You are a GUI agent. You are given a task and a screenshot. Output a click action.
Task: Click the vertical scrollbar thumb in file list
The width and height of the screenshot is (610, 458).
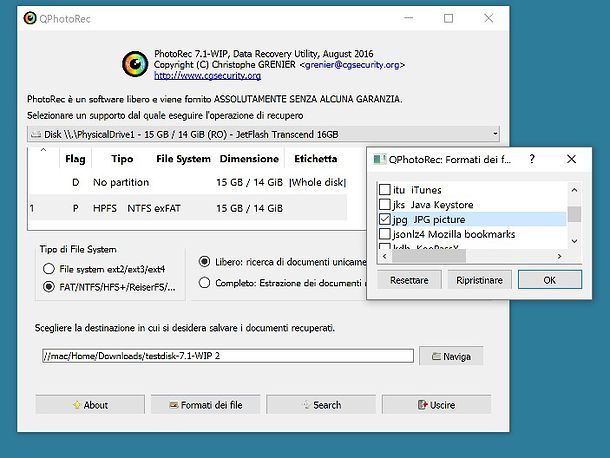click(x=574, y=214)
